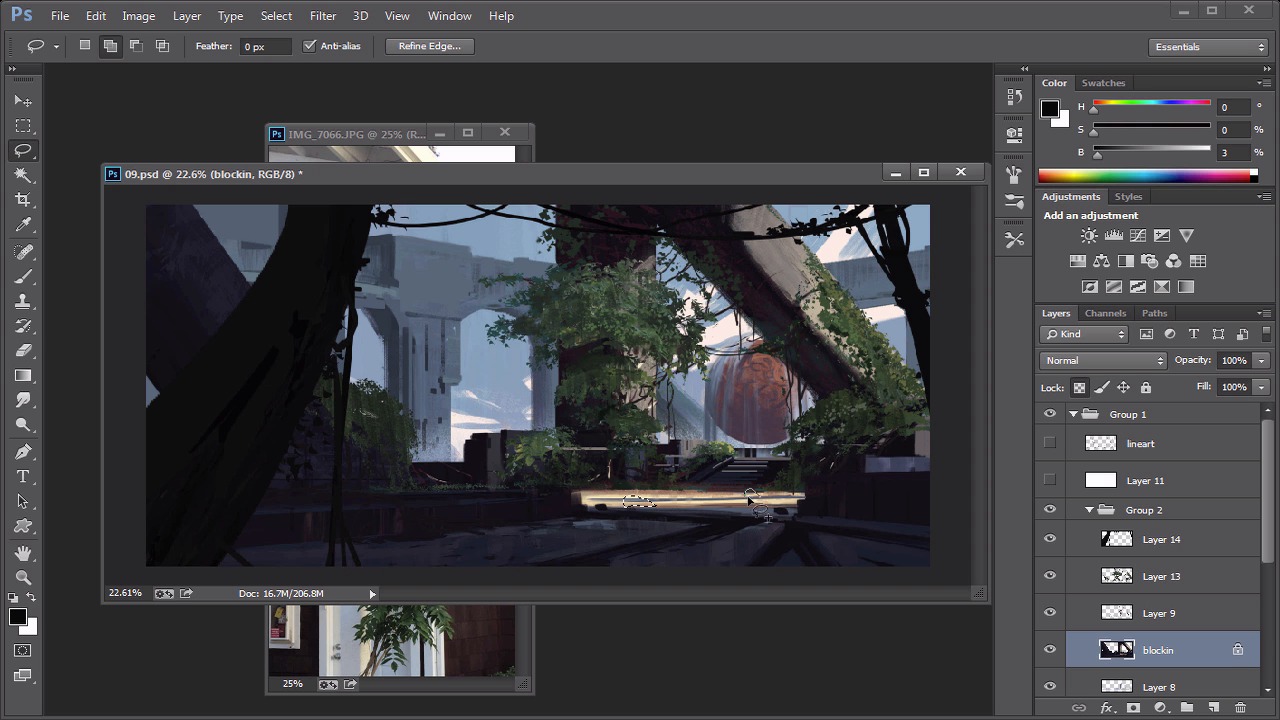Open Lasso tool preset picker arrow
1280x720 pixels.
56,46
